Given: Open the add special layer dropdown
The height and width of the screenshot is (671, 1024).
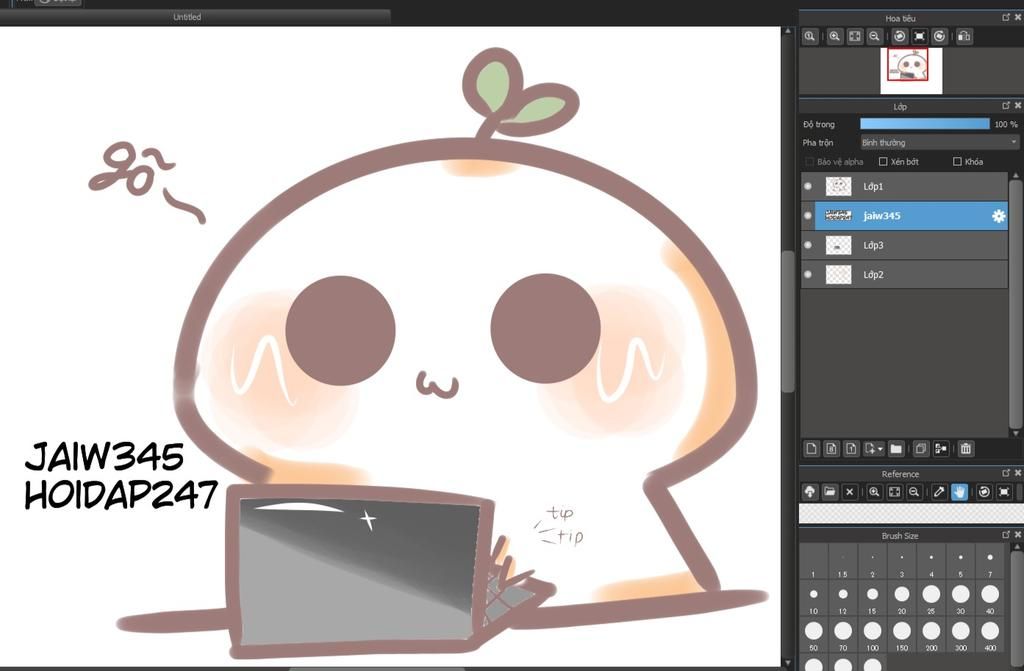Looking at the screenshot, I should pyautogui.click(x=873, y=449).
